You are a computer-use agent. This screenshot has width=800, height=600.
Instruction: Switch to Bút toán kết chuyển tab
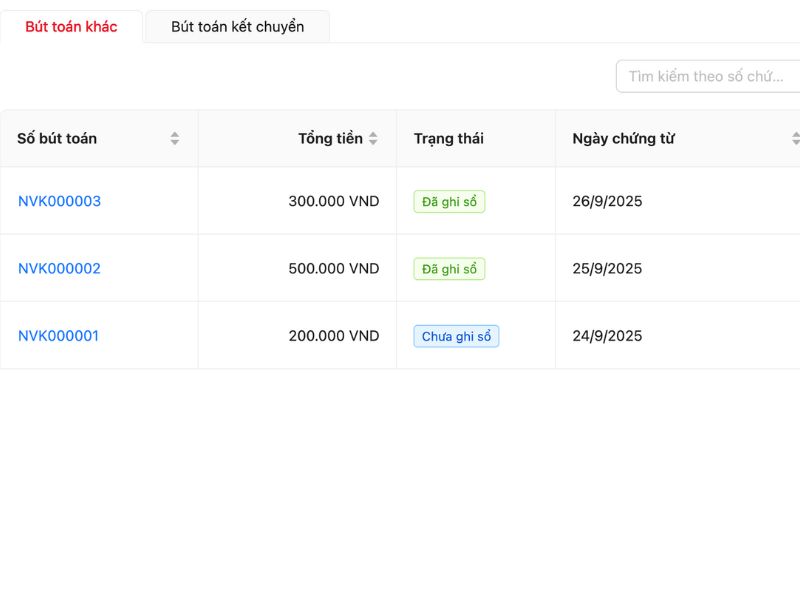237,27
